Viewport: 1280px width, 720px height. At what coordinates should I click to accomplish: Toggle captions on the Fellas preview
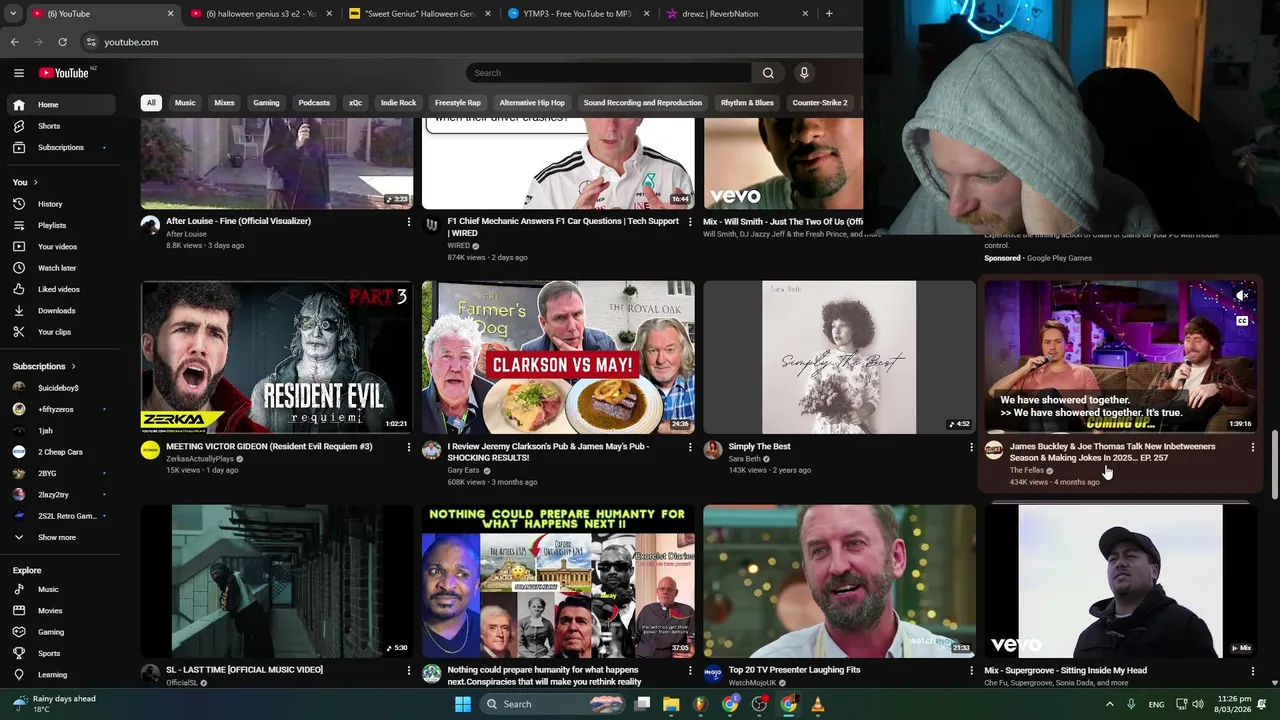pos(1242,321)
